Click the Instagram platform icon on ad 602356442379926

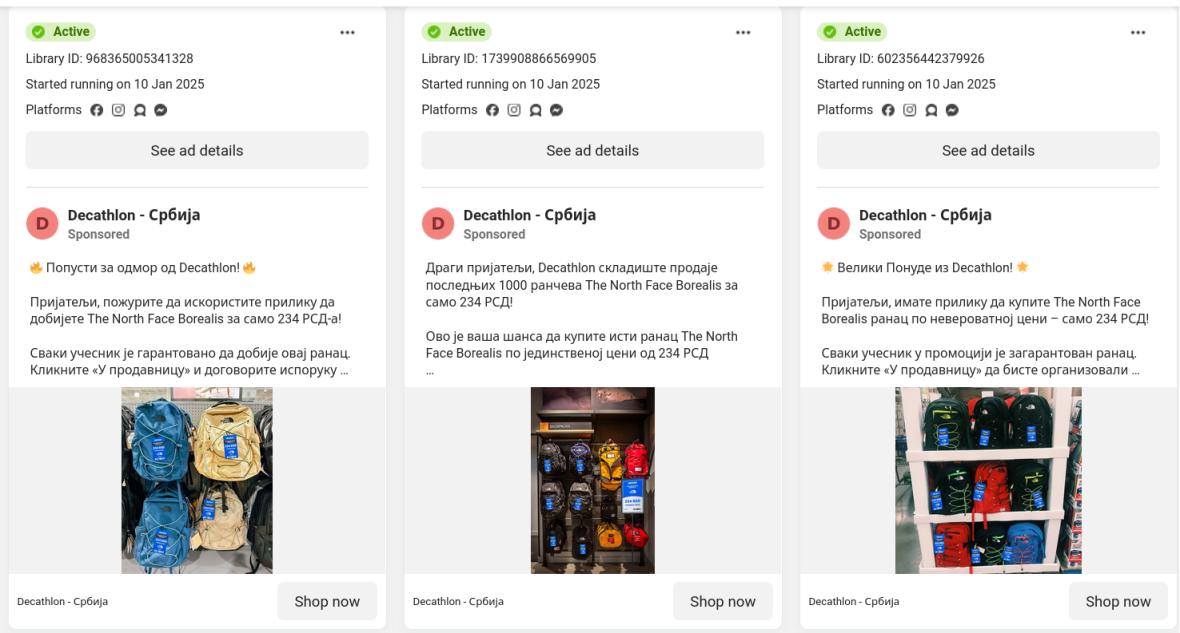coord(910,110)
